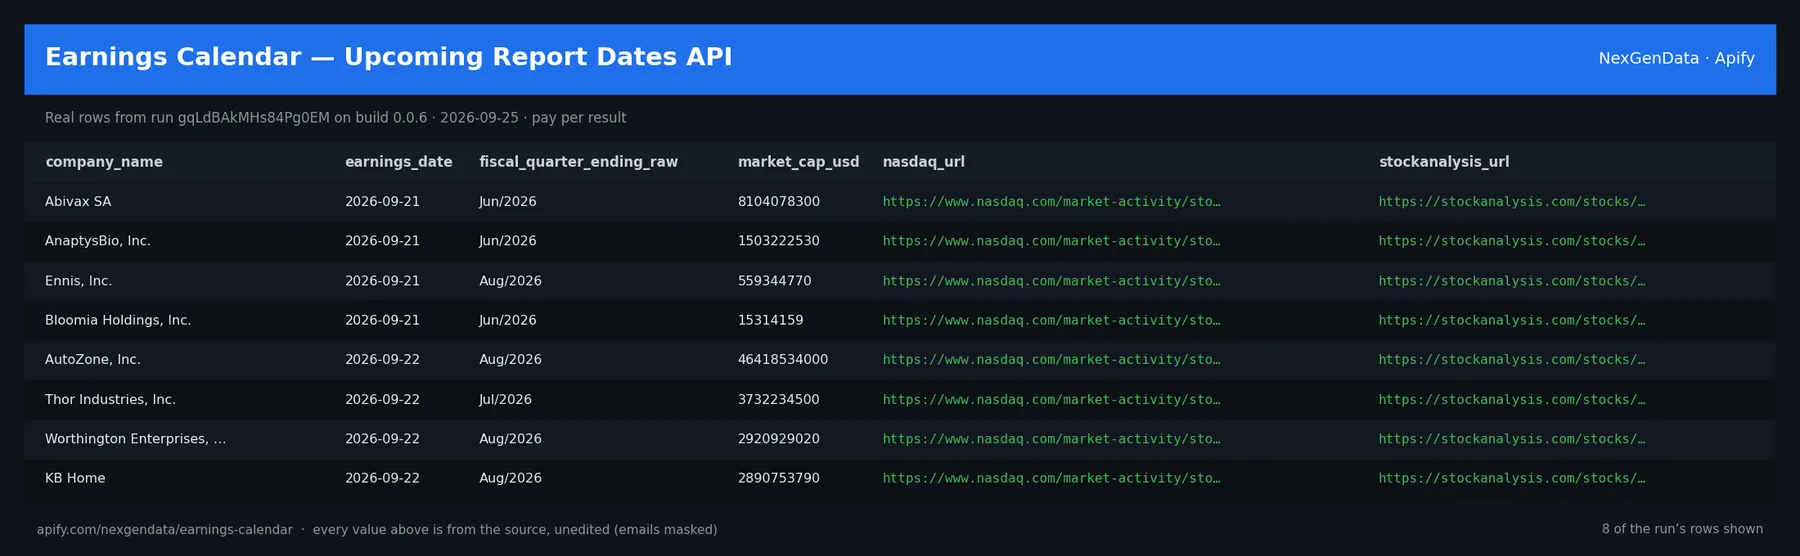Click market cap value 2920929020

click(x=779, y=439)
